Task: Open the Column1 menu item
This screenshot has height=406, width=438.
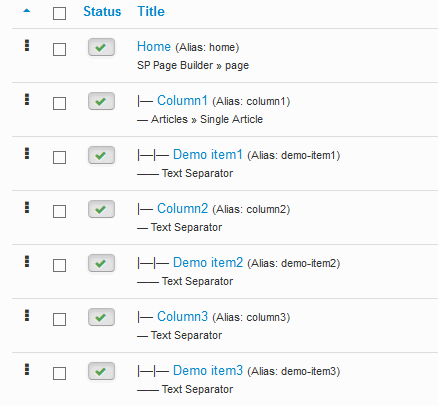Action: coord(182,101)
